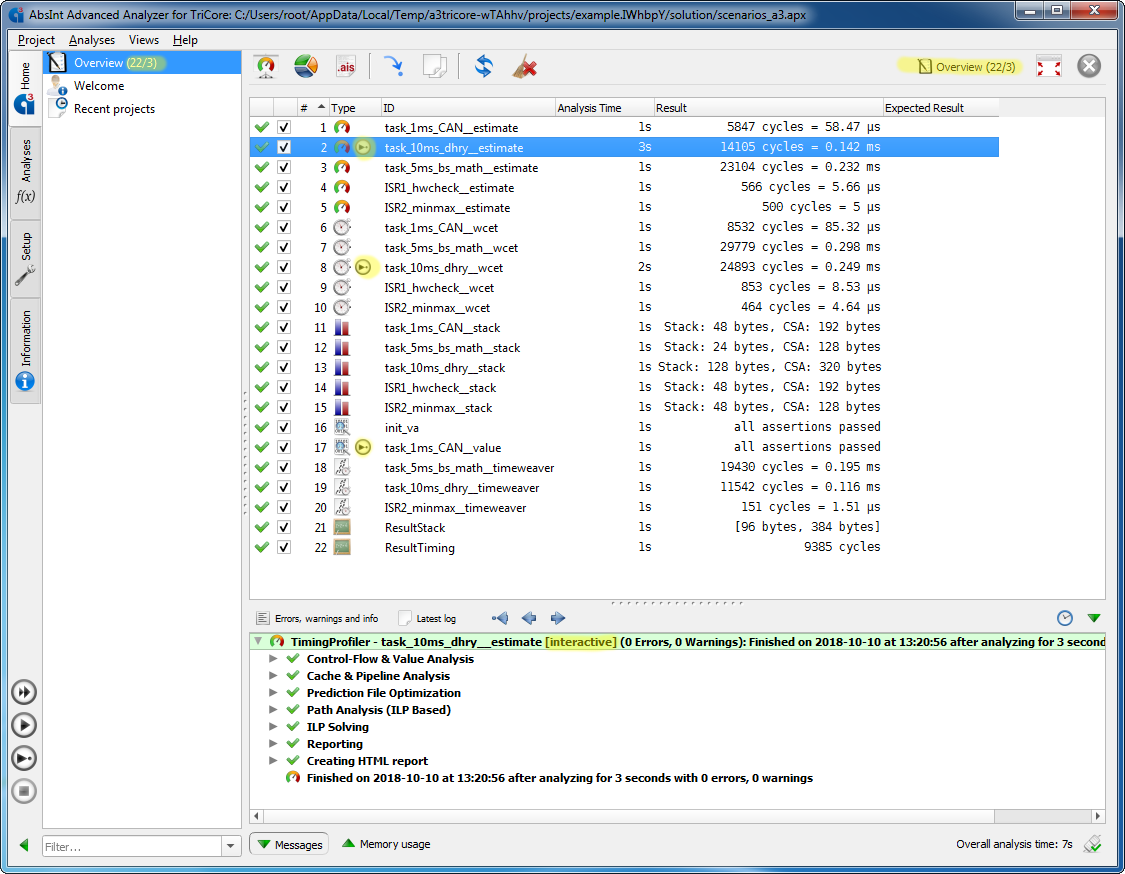Open the Project menu

pos(36,40)
